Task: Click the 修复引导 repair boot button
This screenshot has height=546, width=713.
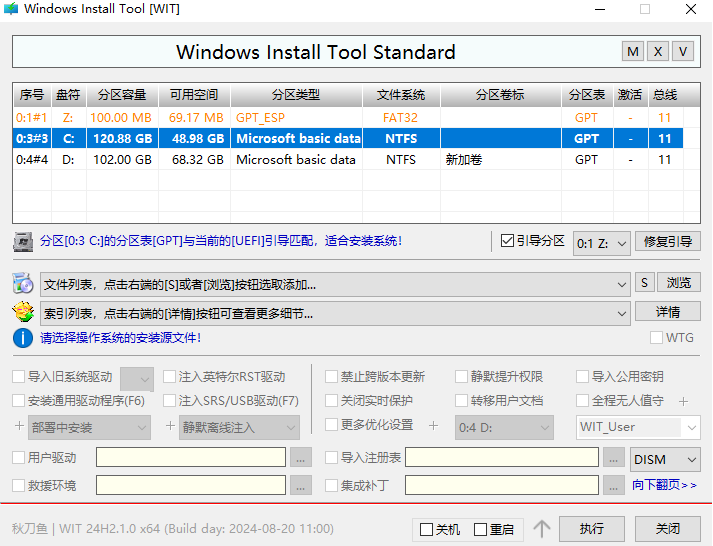Action: click(668, 241)
